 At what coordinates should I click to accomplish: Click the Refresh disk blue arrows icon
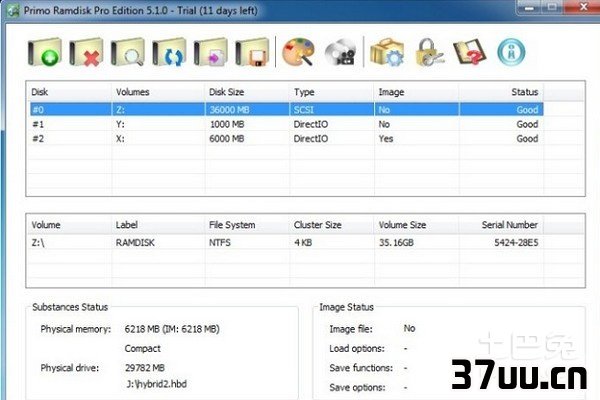(x=169, y=52)
